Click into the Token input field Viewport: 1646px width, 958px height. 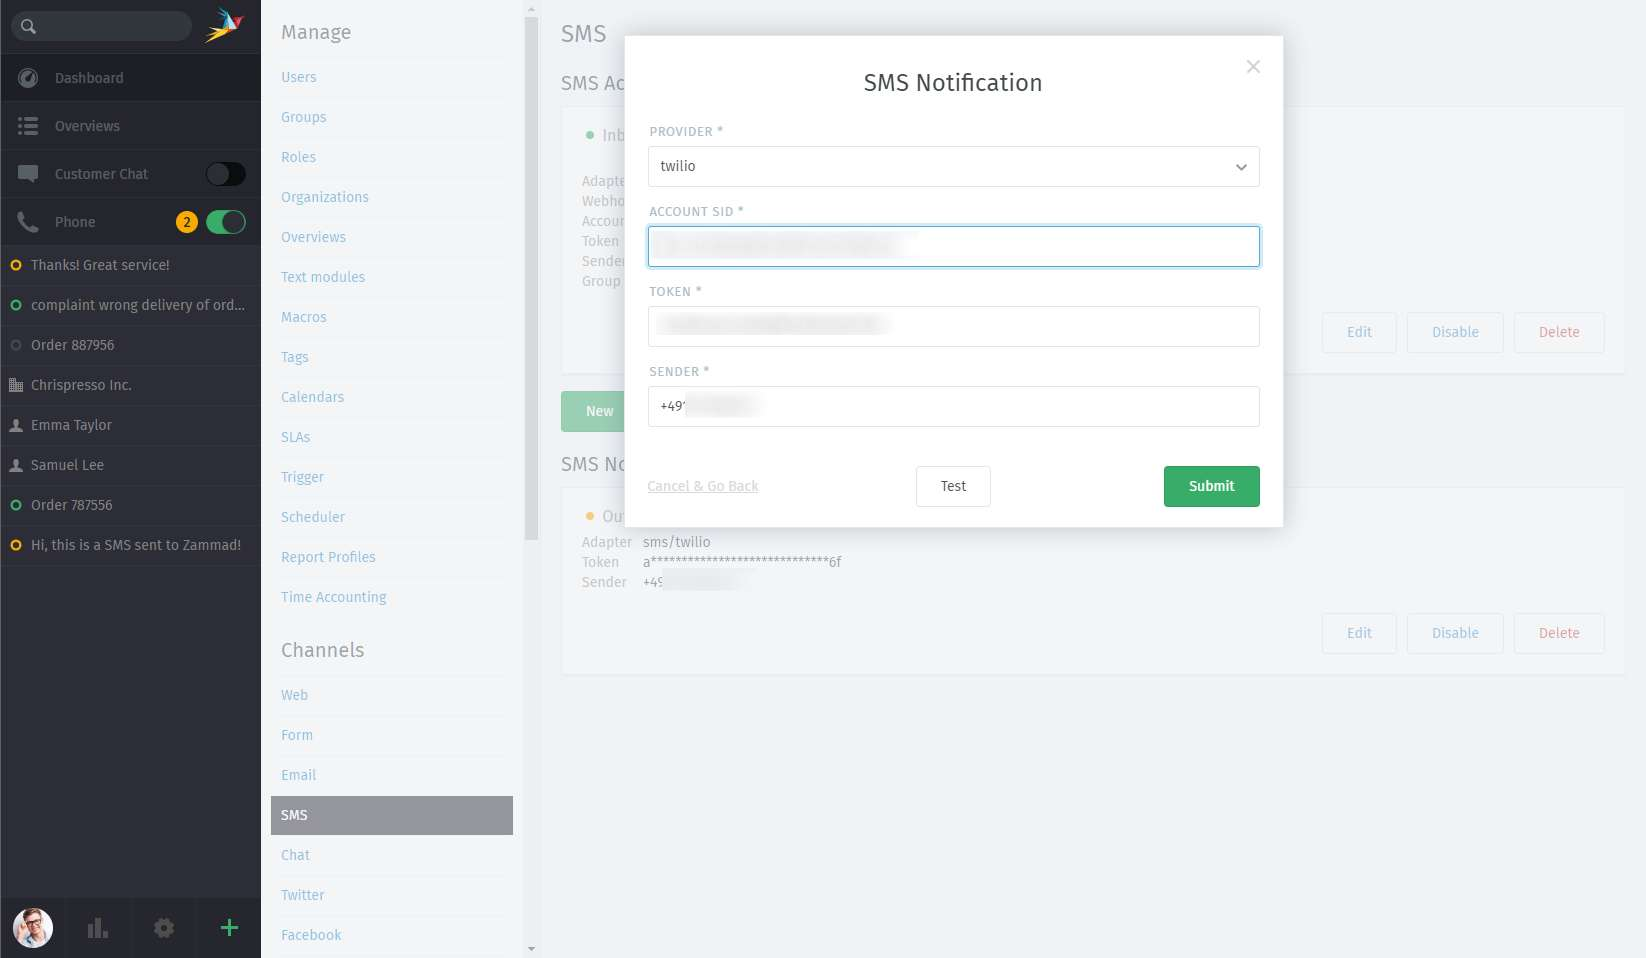[x=954, y=326]
